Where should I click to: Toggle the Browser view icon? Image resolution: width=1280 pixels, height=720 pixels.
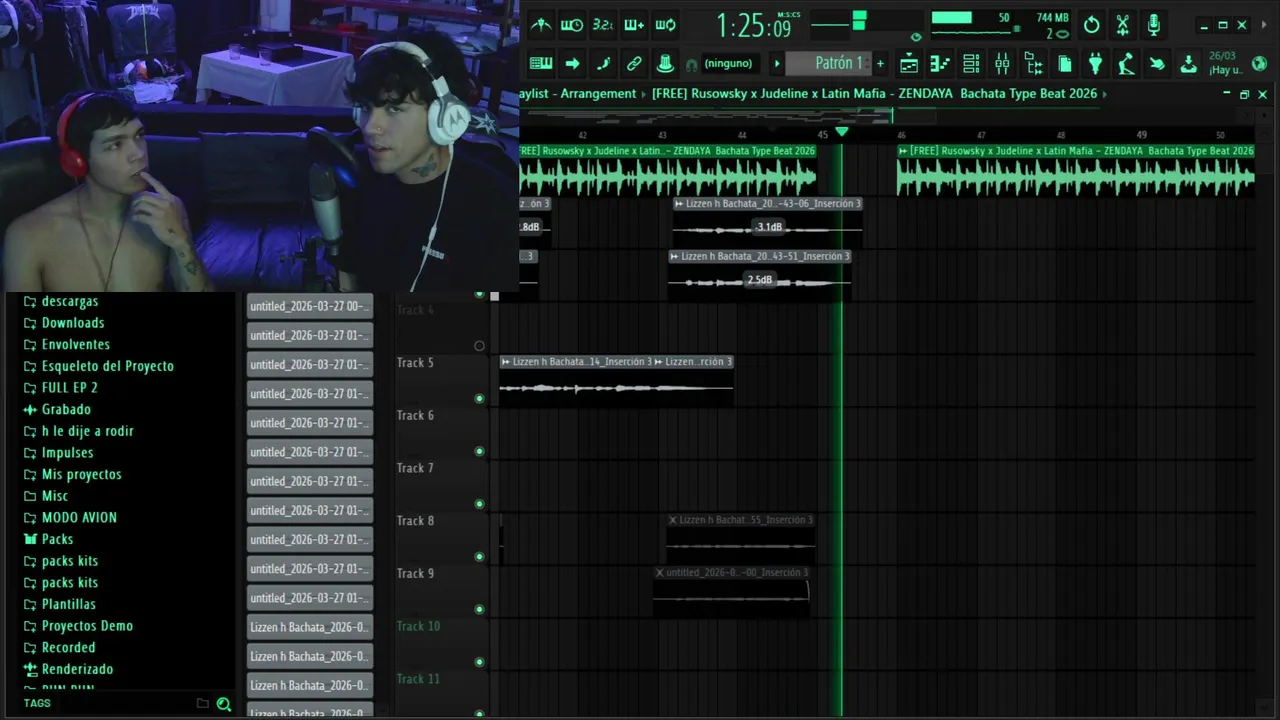pyautogui.click(x=1033, y=64)
